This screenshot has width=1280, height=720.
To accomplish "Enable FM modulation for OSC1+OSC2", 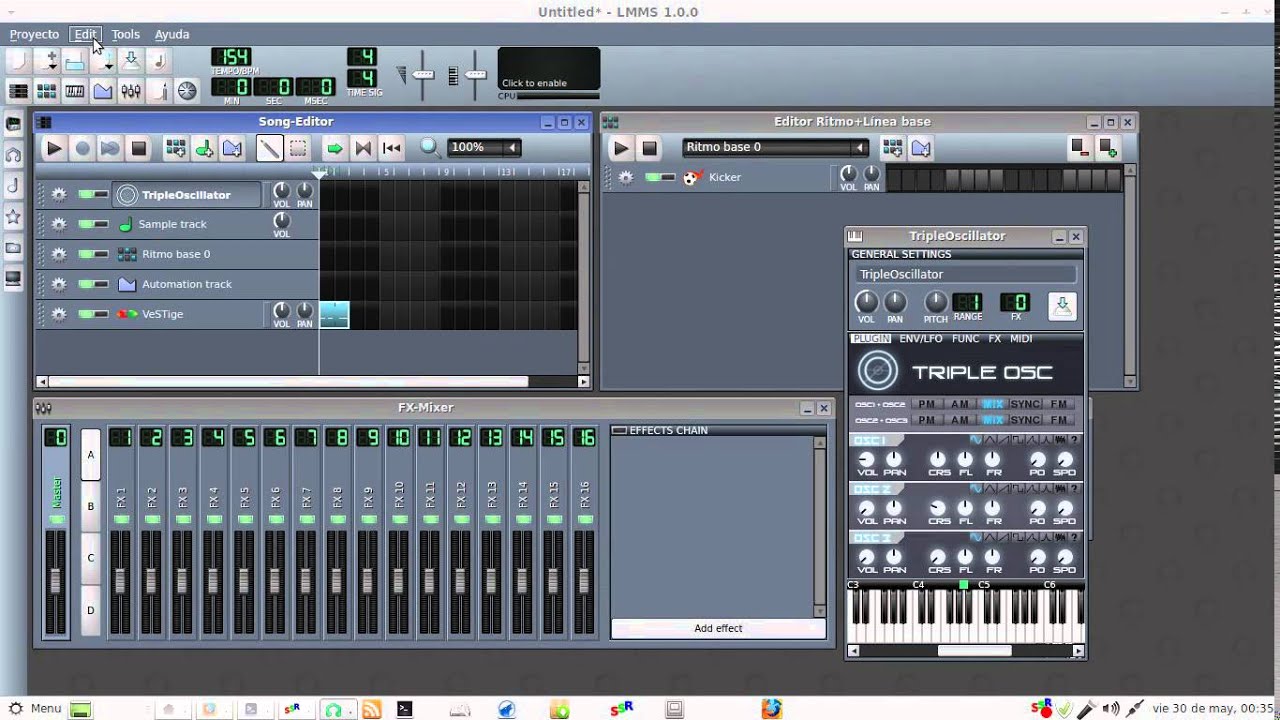I will [1059, 404].
